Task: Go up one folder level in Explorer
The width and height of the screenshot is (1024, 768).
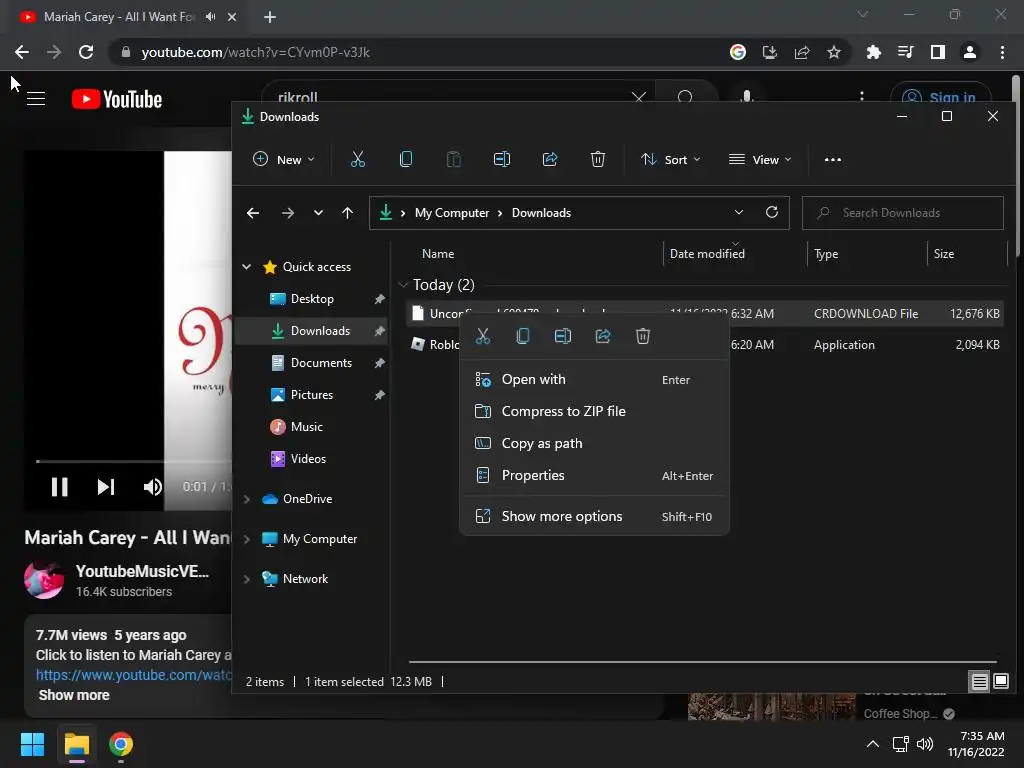Action: 347,213
